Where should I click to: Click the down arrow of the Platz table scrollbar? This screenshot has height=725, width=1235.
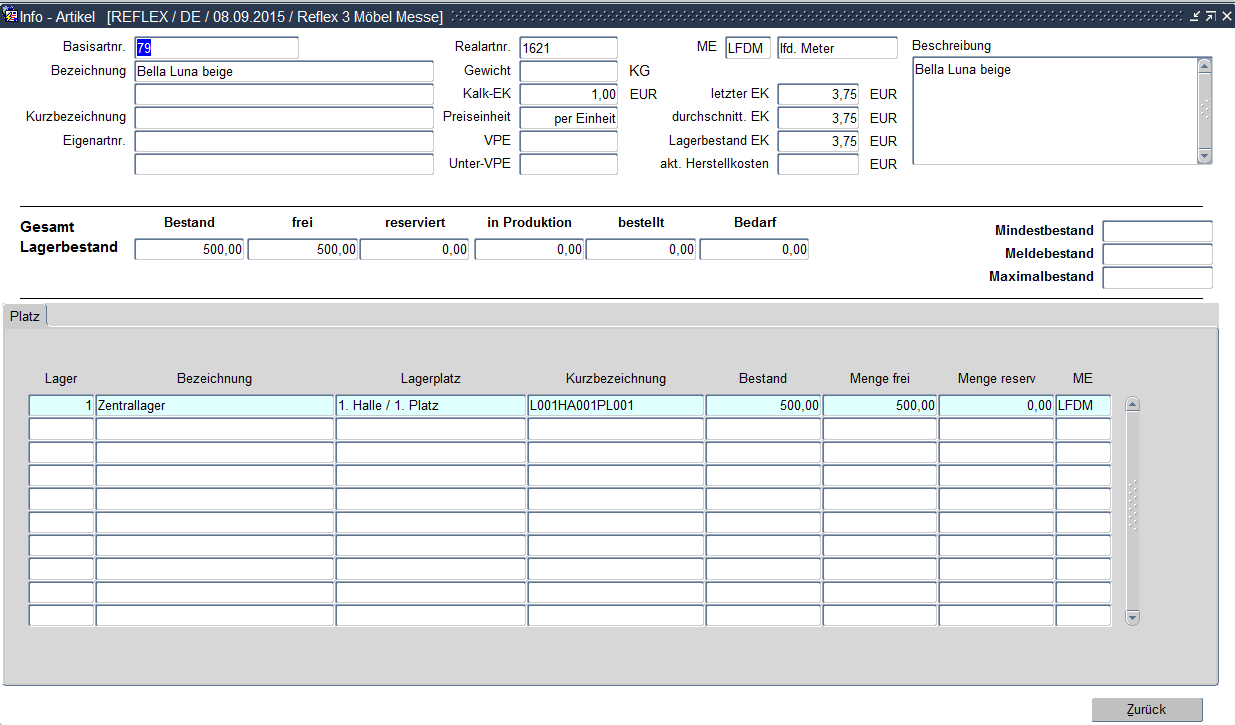pyautogui.click(x=1133, y=617)
